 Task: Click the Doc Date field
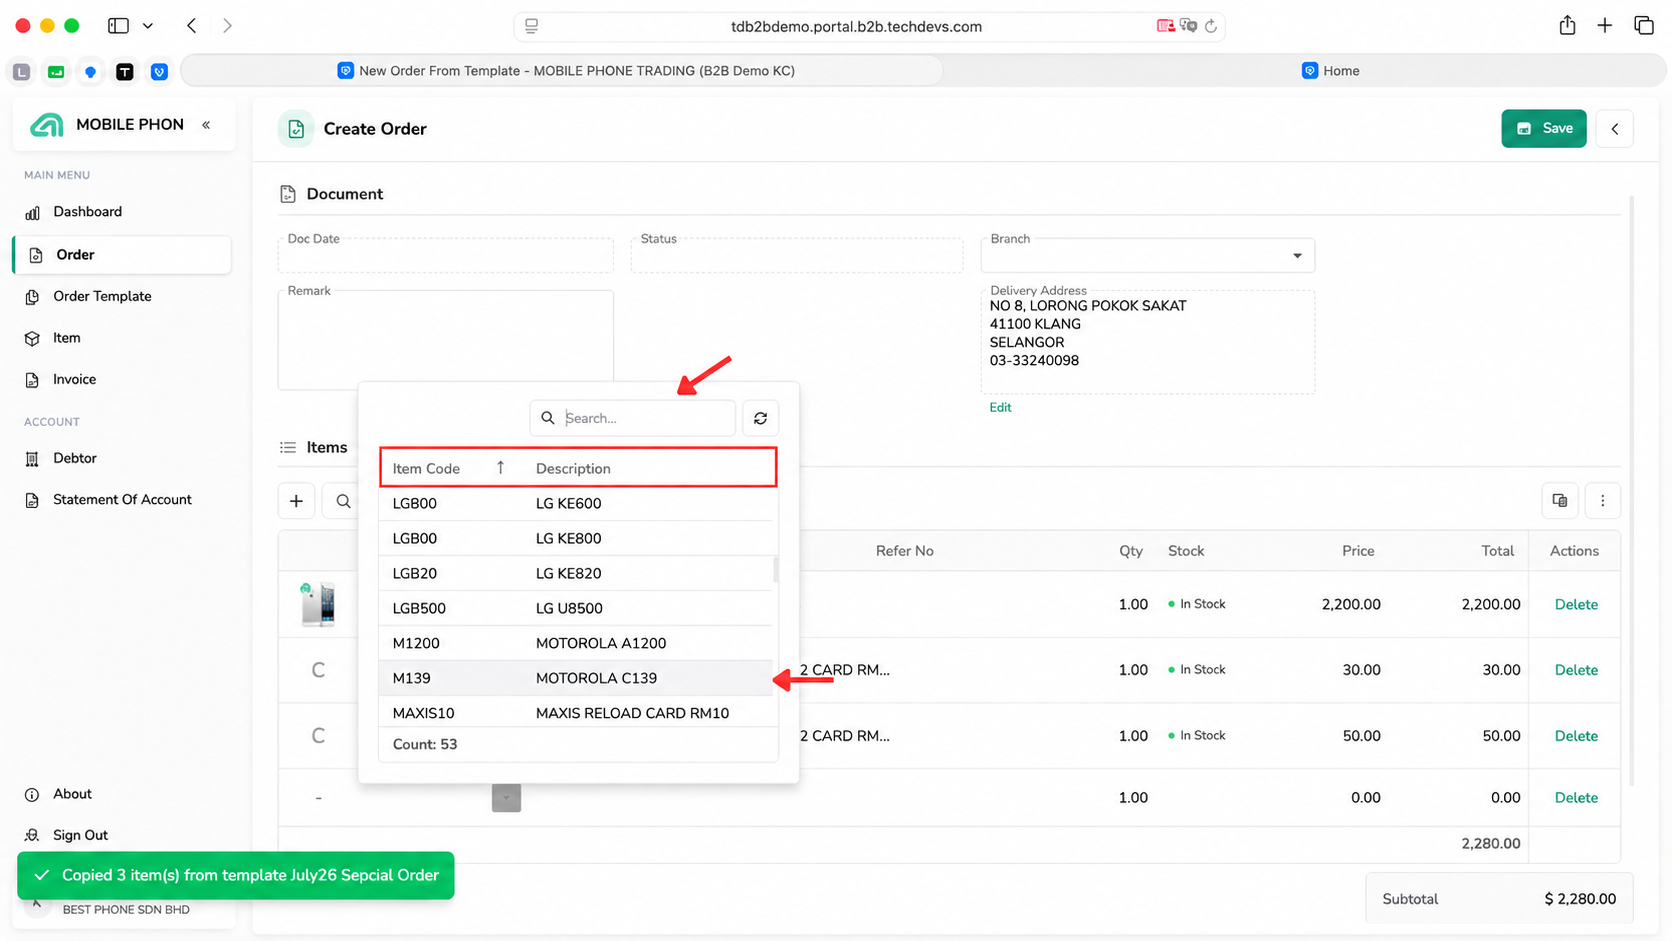tap(445, 255)
